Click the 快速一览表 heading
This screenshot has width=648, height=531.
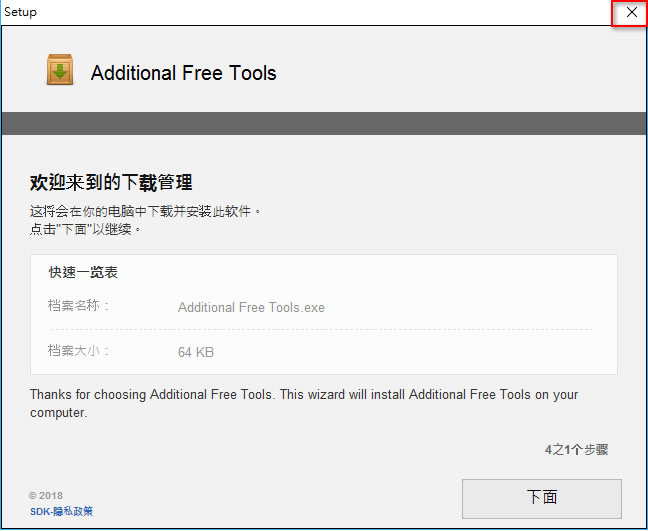click(83, 272)
